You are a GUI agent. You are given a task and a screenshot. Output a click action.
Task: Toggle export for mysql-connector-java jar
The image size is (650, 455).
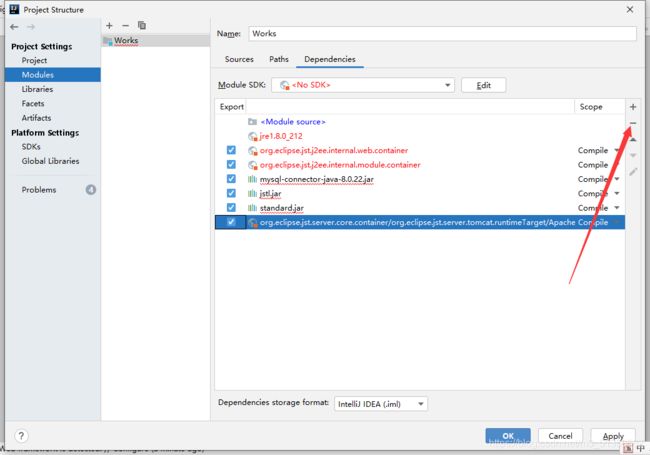[231, 179]
